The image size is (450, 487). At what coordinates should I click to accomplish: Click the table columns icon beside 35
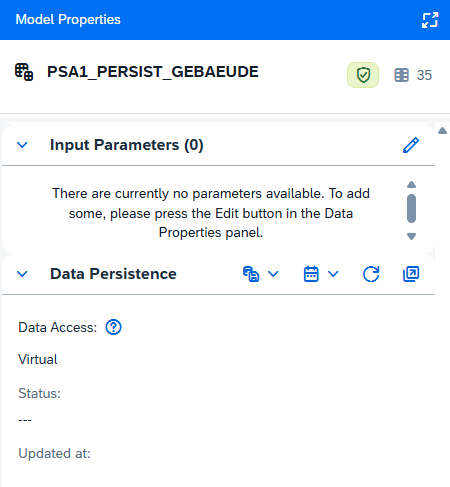click(401, 75)
